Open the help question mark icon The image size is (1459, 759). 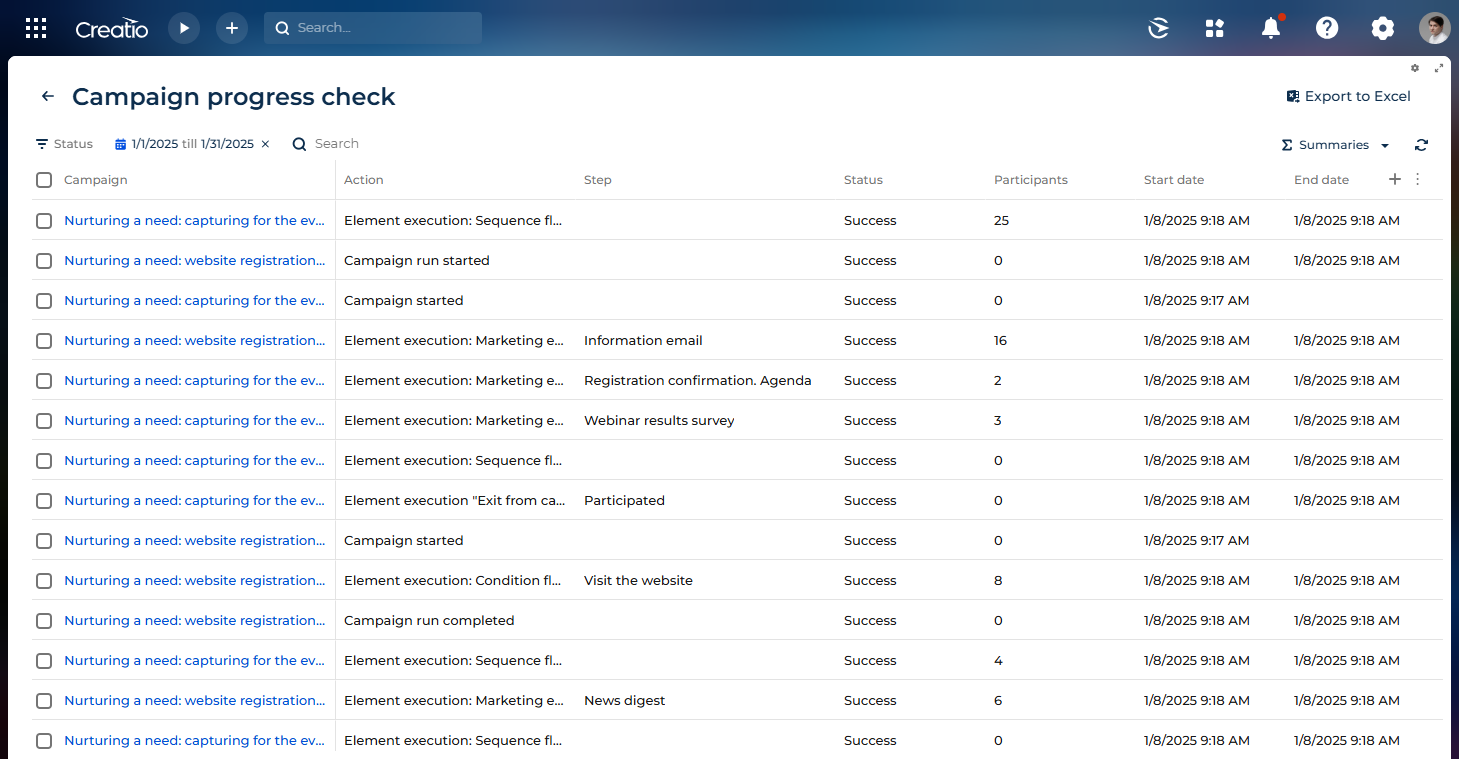click(1327, 28)
